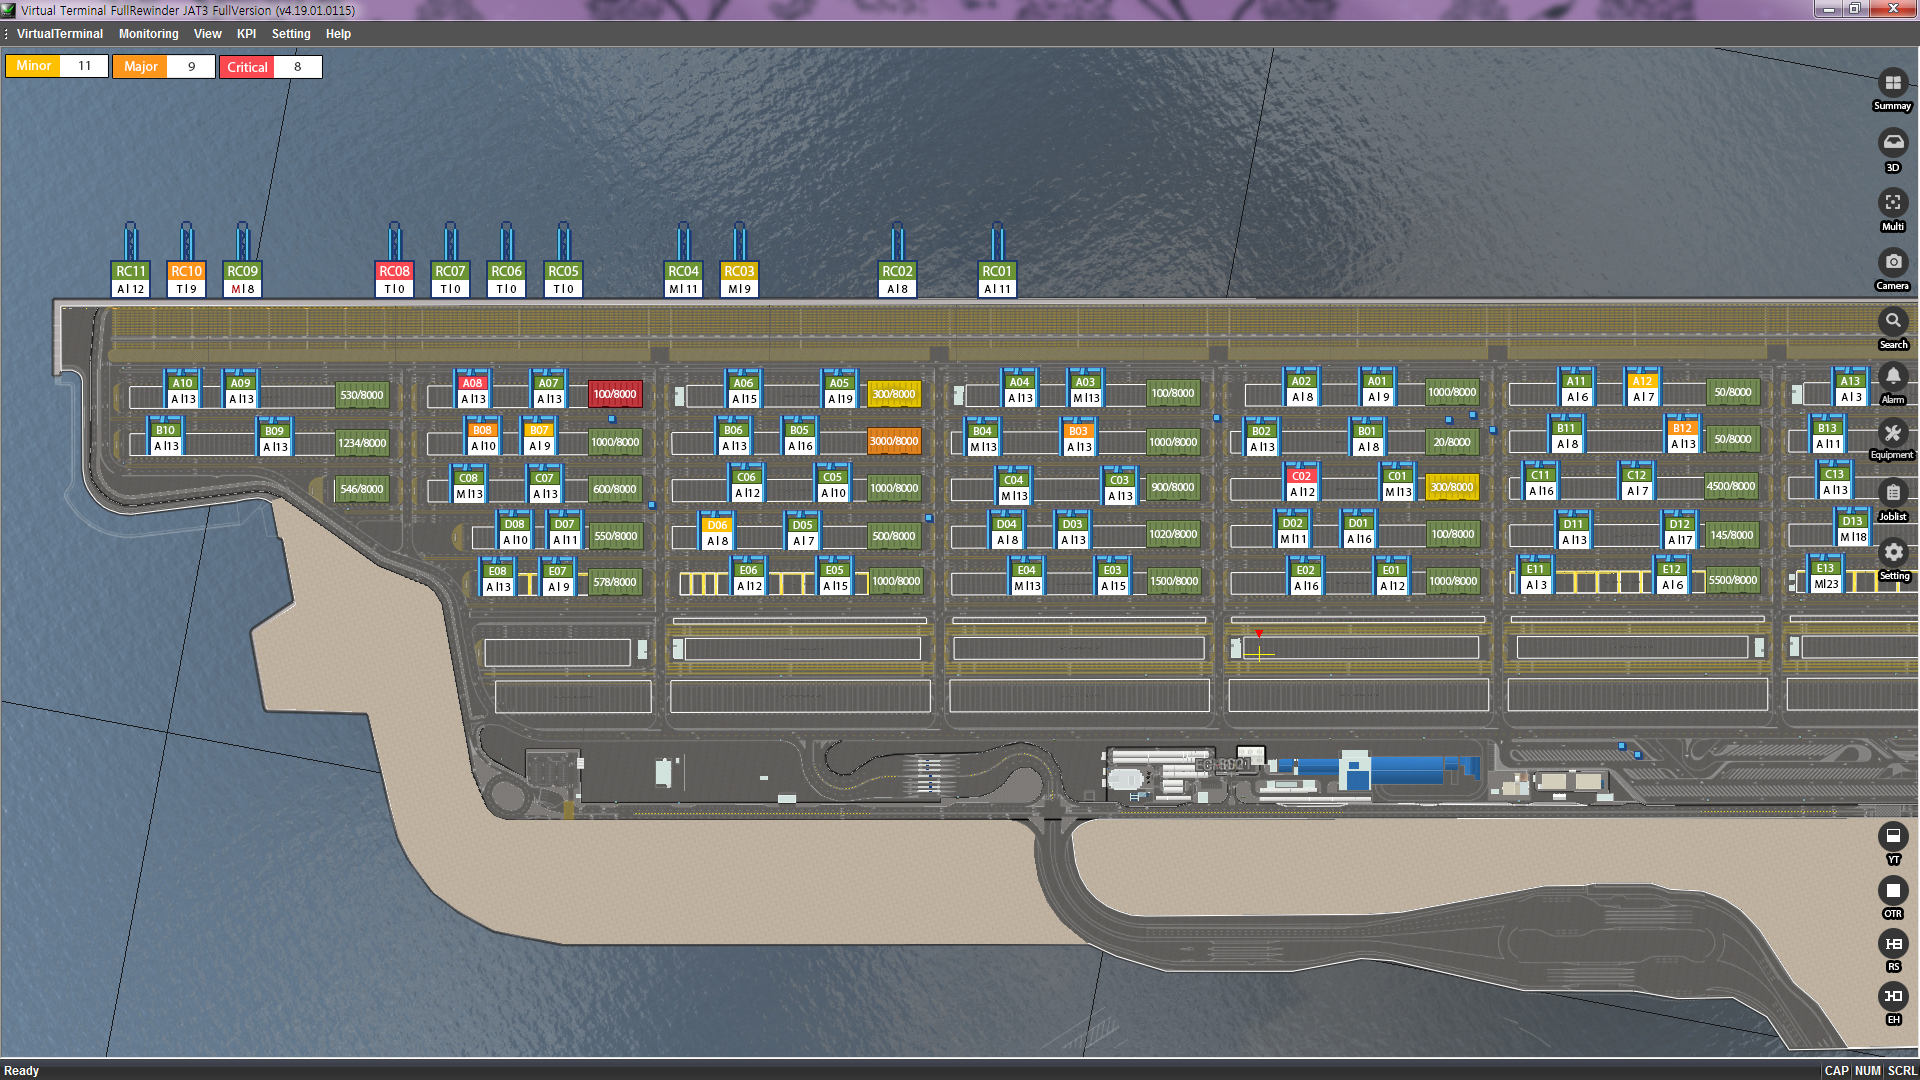Open the Joblist clipboard icon

(1892, 493)
